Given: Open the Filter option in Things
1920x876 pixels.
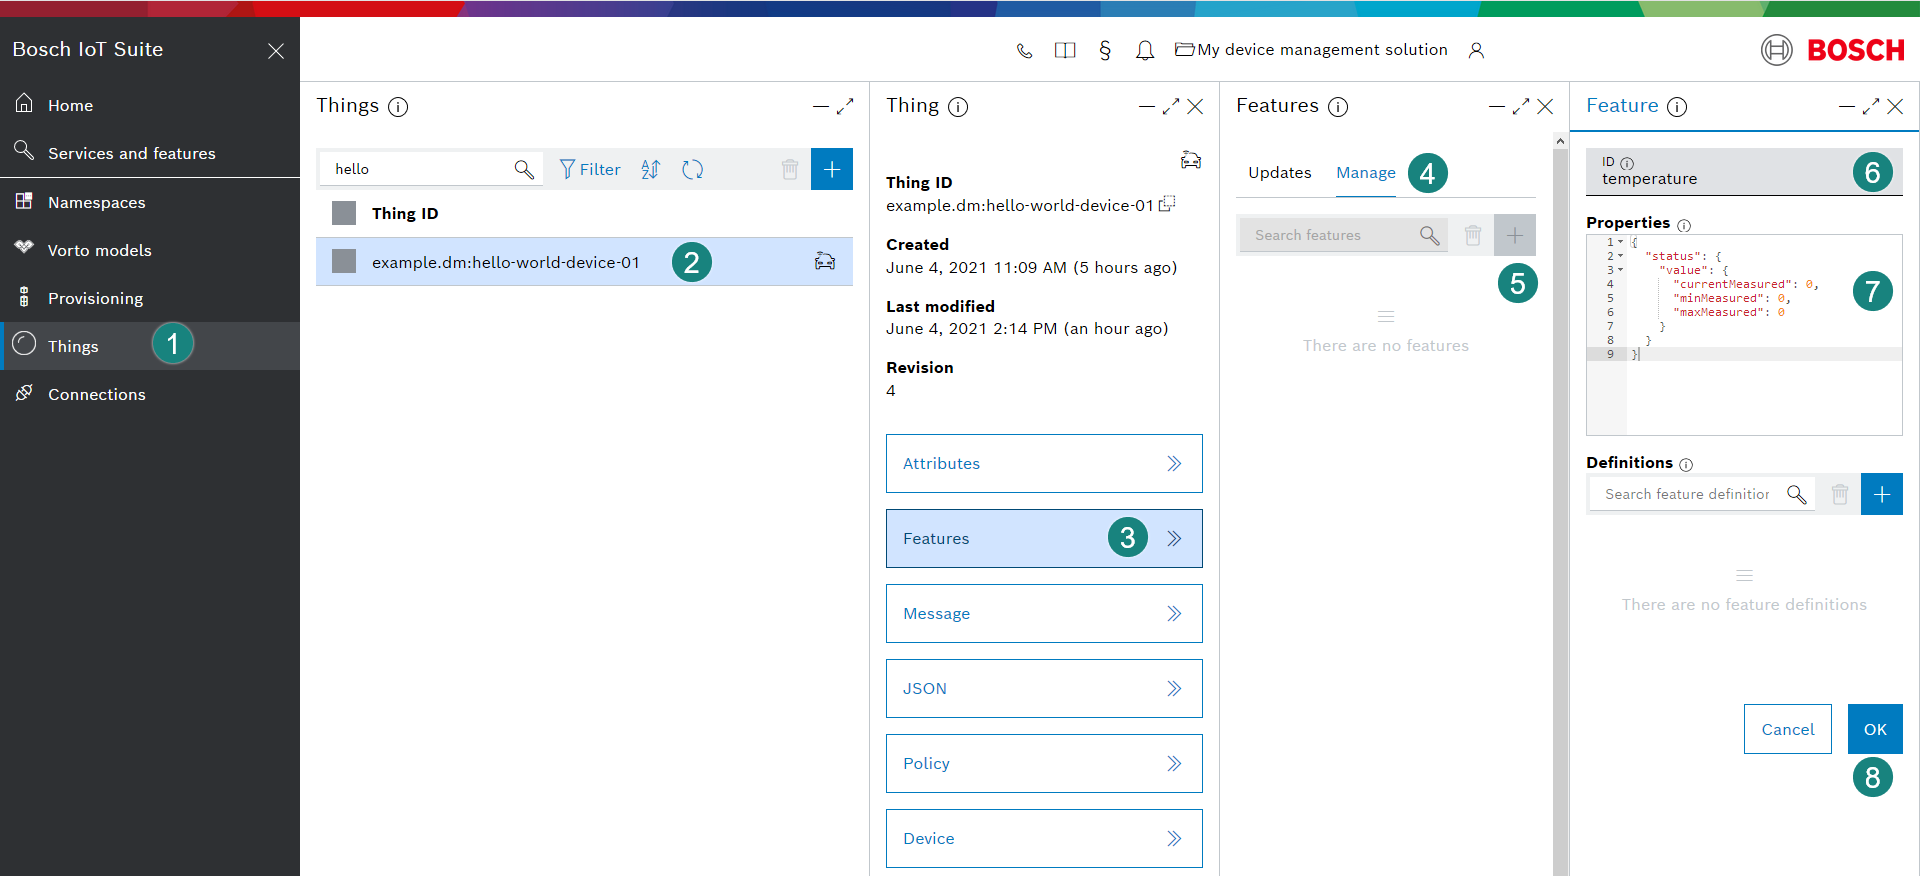Looking at the screenshot, I should [x=590, y=169].
